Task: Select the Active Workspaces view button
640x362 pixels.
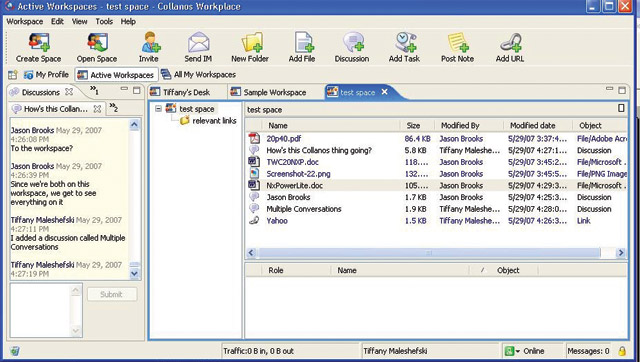Action: [x=116, y=75]
